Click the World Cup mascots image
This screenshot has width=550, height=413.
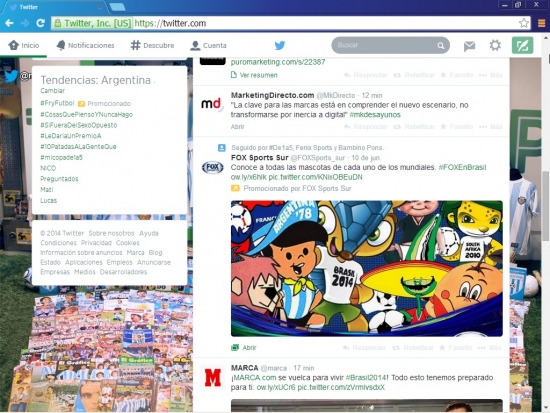click(367, 268)
